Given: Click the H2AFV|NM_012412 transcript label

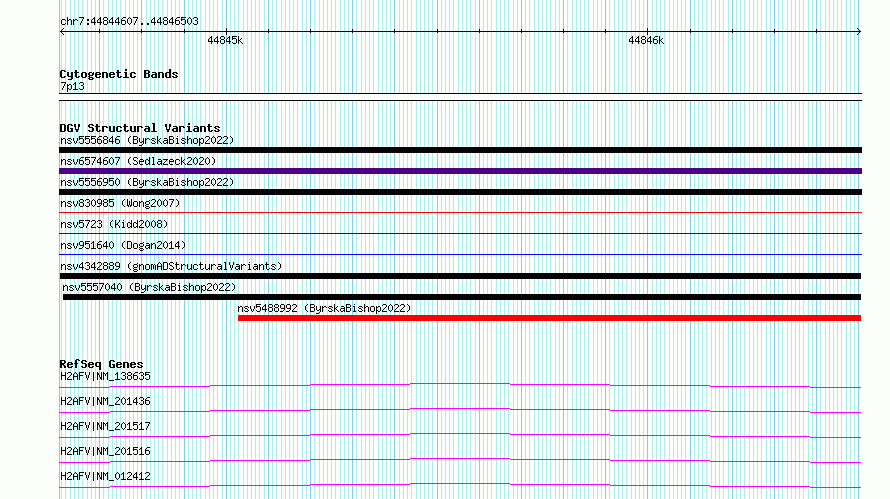Looking at the screenshot, I should pos(106,476).
